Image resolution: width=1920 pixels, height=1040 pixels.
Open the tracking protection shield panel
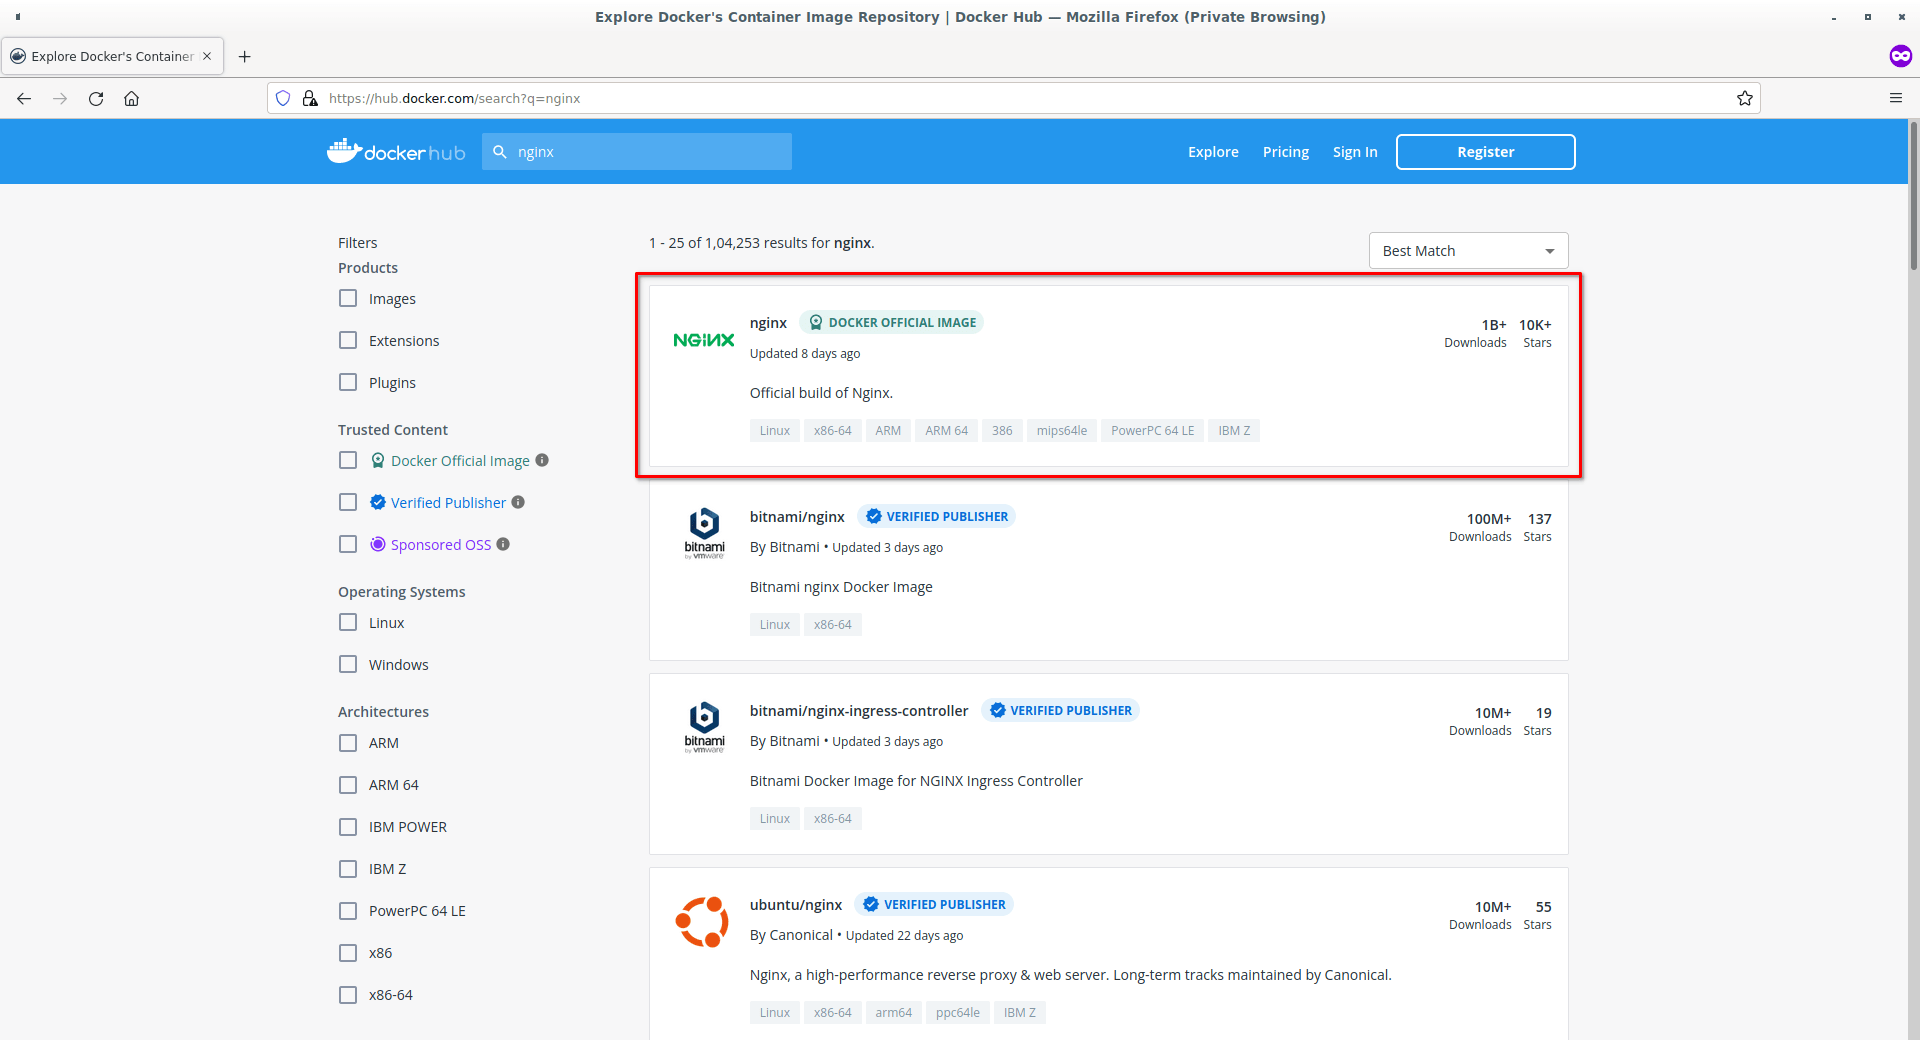[x=283, y=98]
